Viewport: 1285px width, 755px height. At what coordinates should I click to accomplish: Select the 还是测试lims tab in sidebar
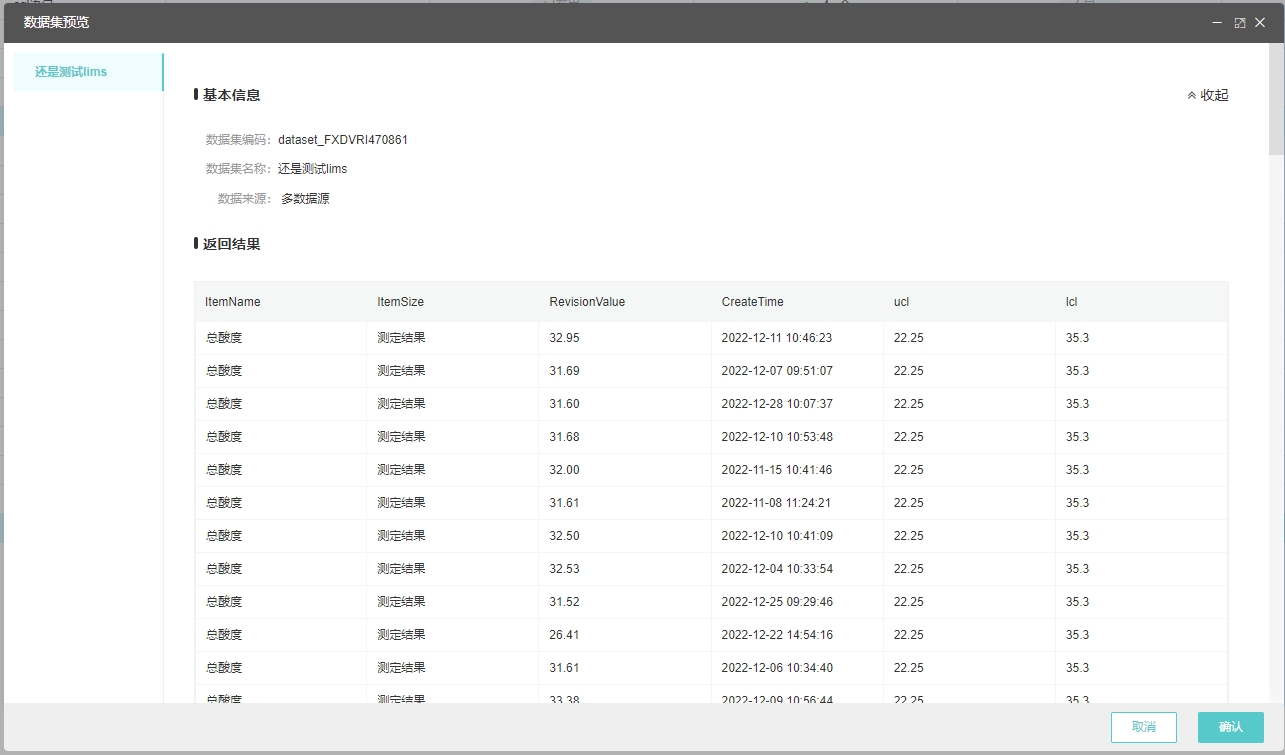[x=88, y=72]
